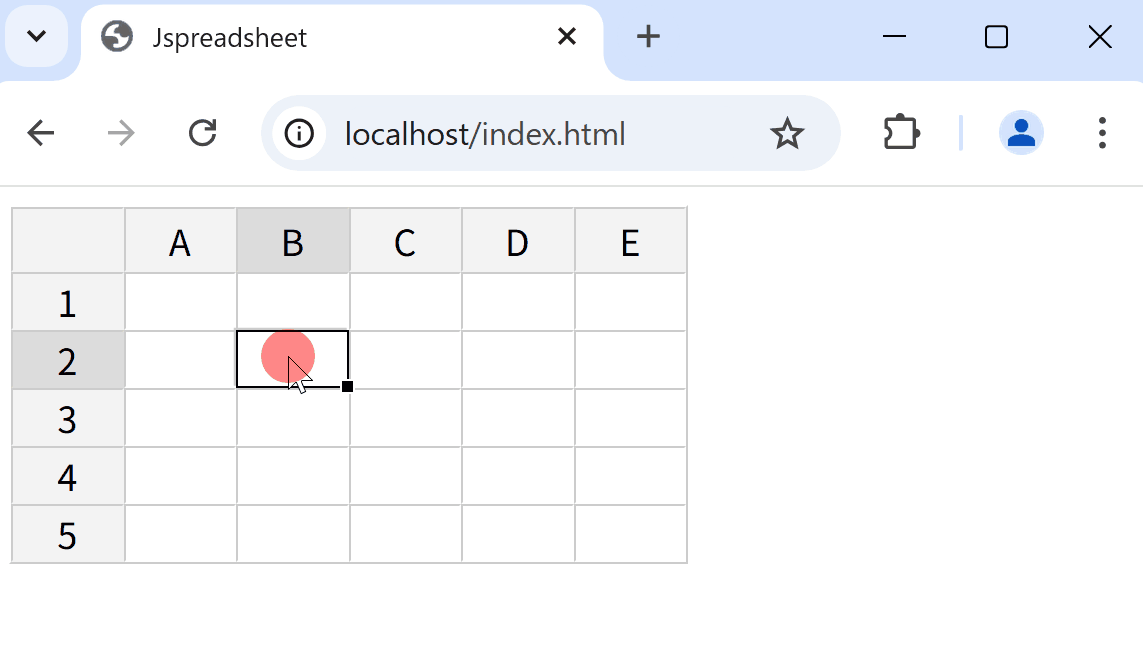Click the site information icon in address bar
The height and width of the screenshot is (650, 1143).
coord(298,132)
